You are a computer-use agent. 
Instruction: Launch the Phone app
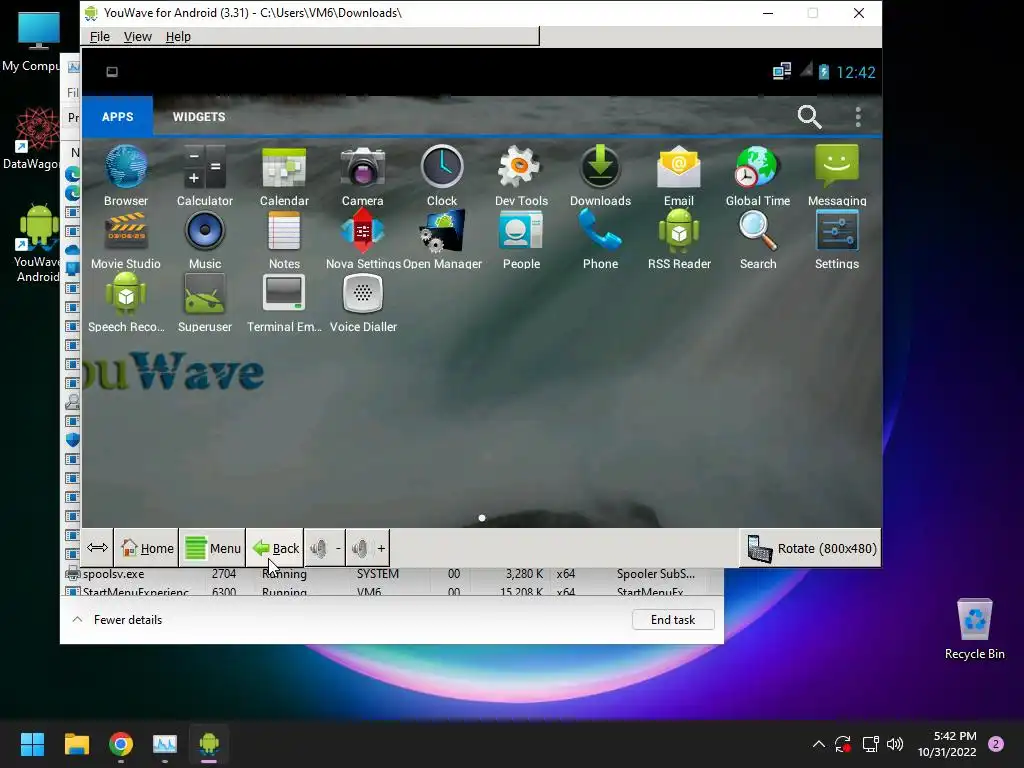[x=600, y=239]
